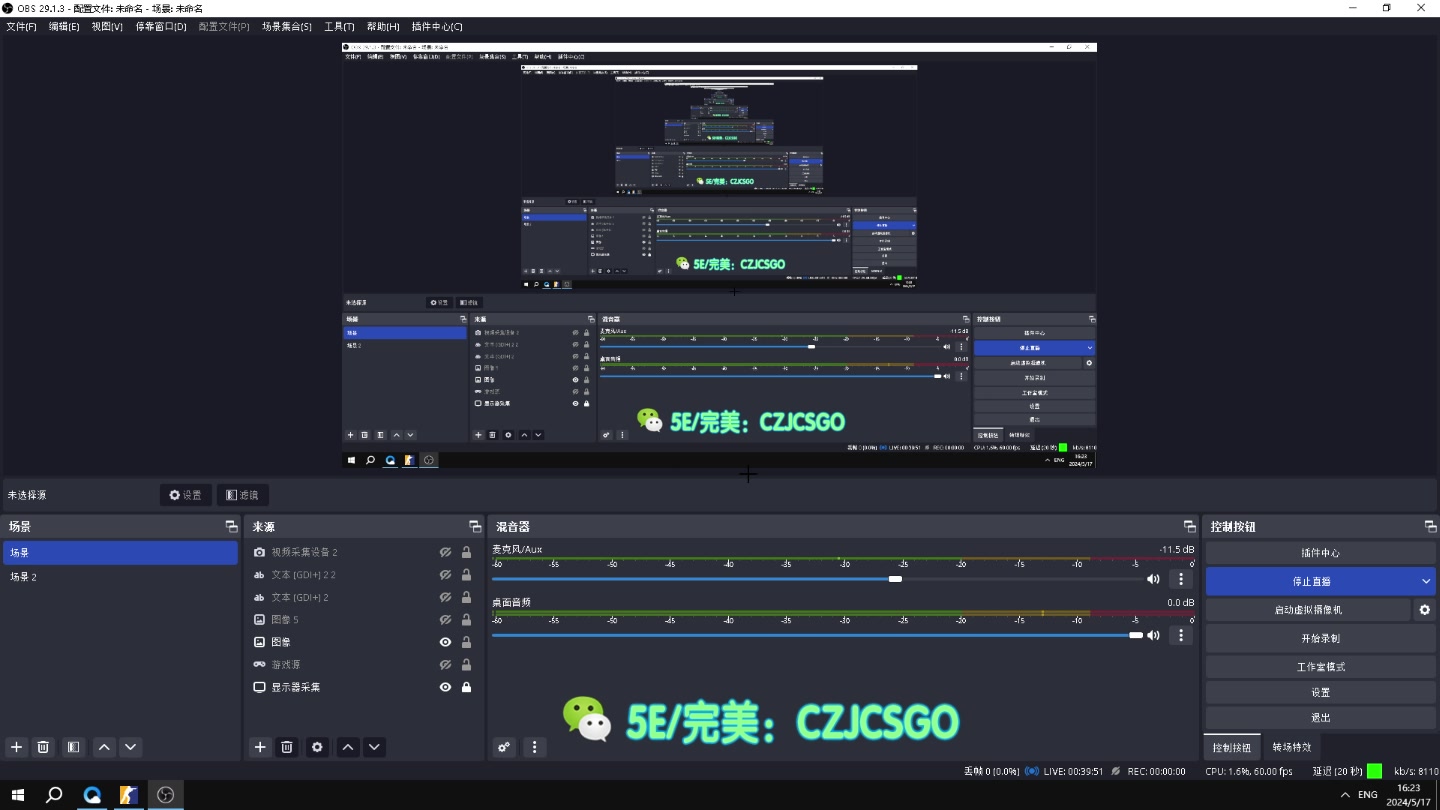Screen dimensions: 1440x810
Task: Select OBS icon in the taskbar
Action: tap(165, 795)
